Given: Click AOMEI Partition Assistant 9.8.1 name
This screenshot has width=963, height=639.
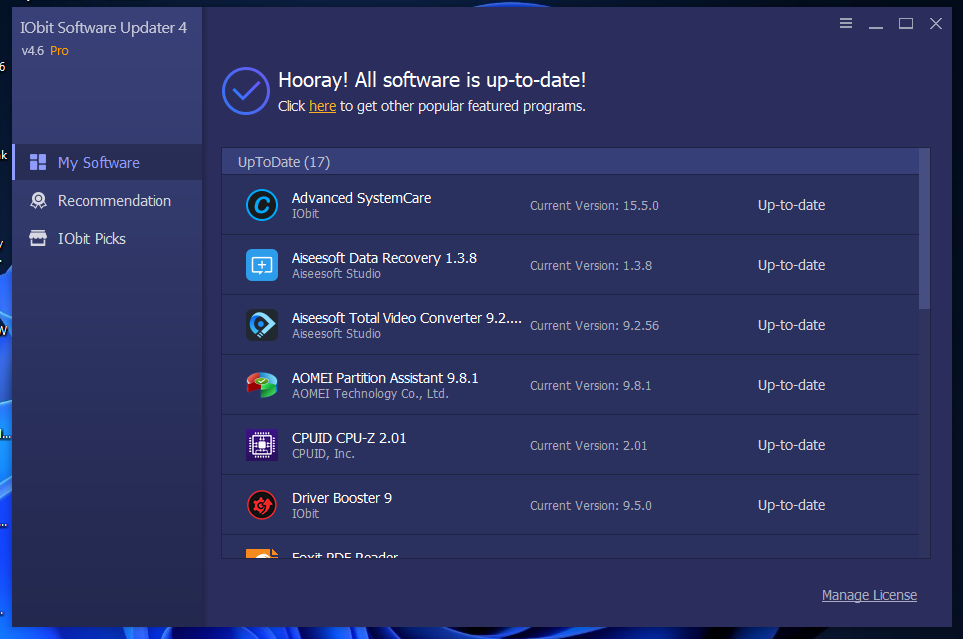Looking at the screenshot, I should [x=385, y=378].
